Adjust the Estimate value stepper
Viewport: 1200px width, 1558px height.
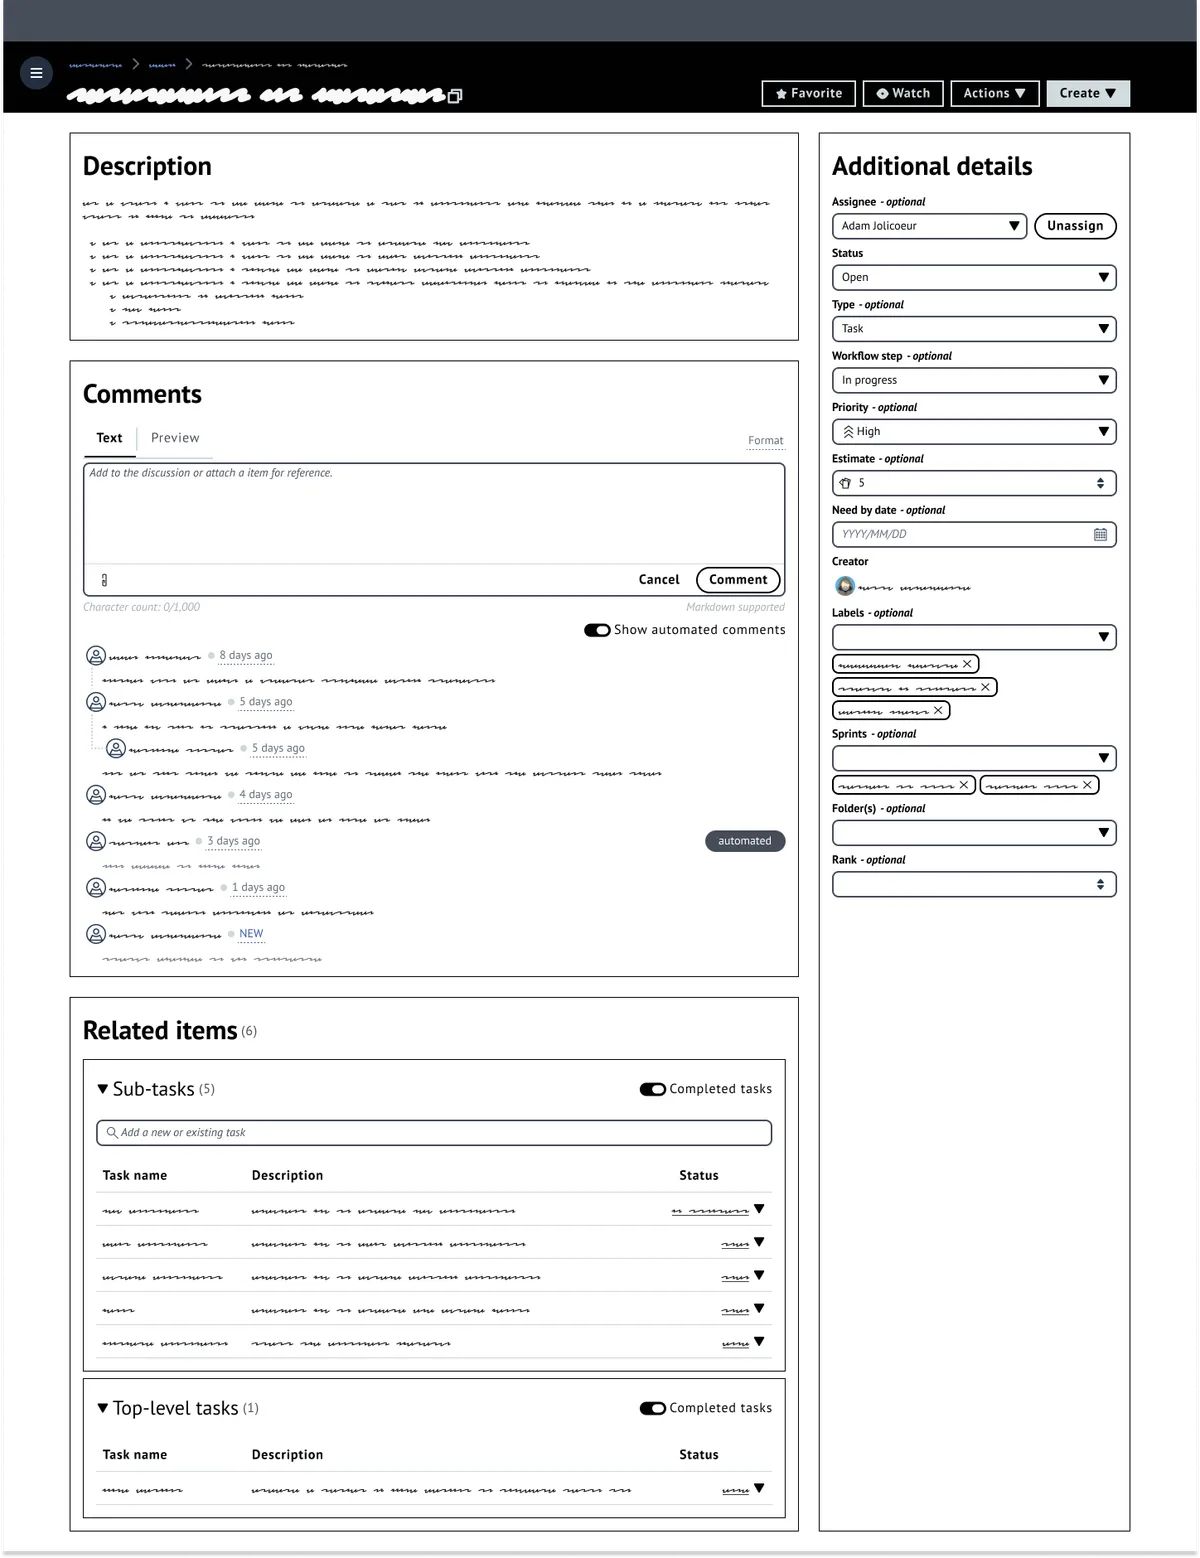tap(1100, 483)
